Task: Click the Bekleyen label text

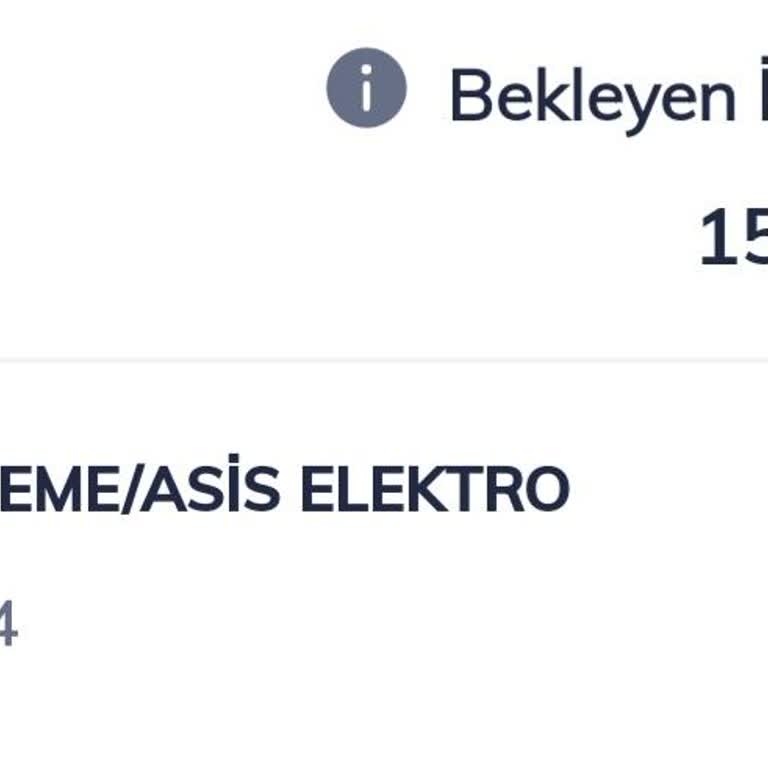Action: click(592, 97)
